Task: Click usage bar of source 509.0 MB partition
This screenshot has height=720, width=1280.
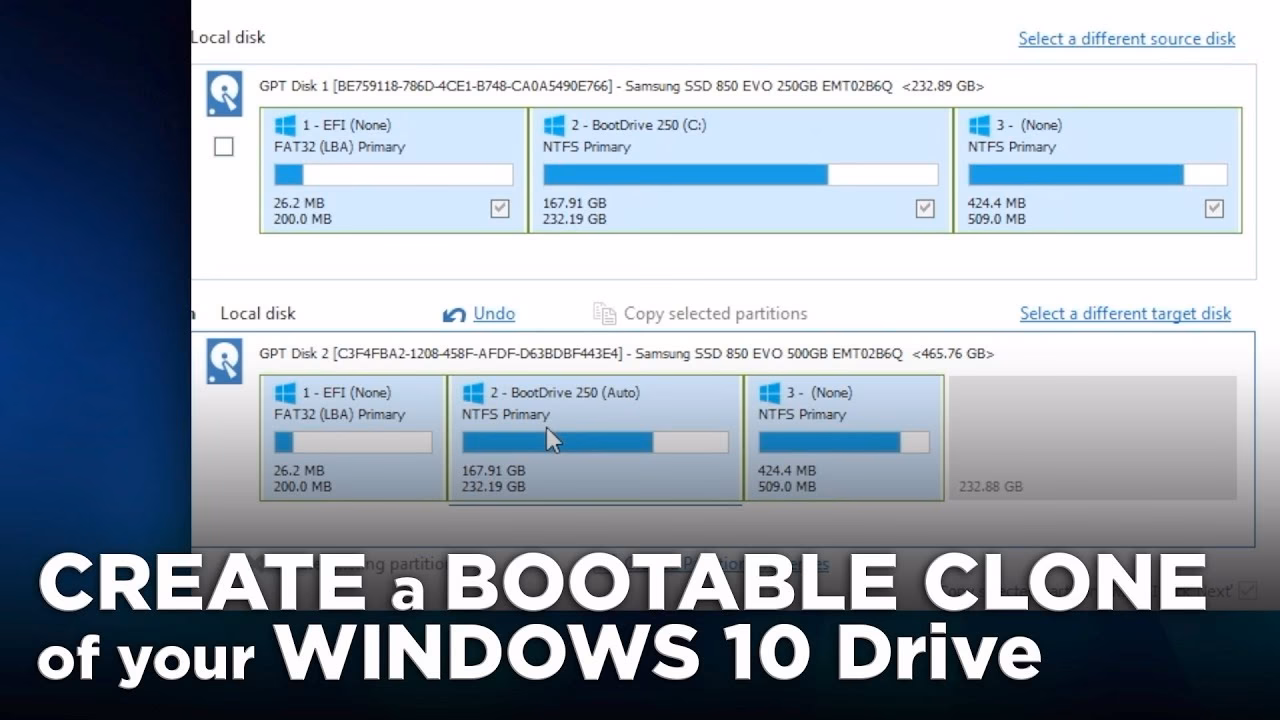Action: pyautogui.click(x=1097, y=175)
